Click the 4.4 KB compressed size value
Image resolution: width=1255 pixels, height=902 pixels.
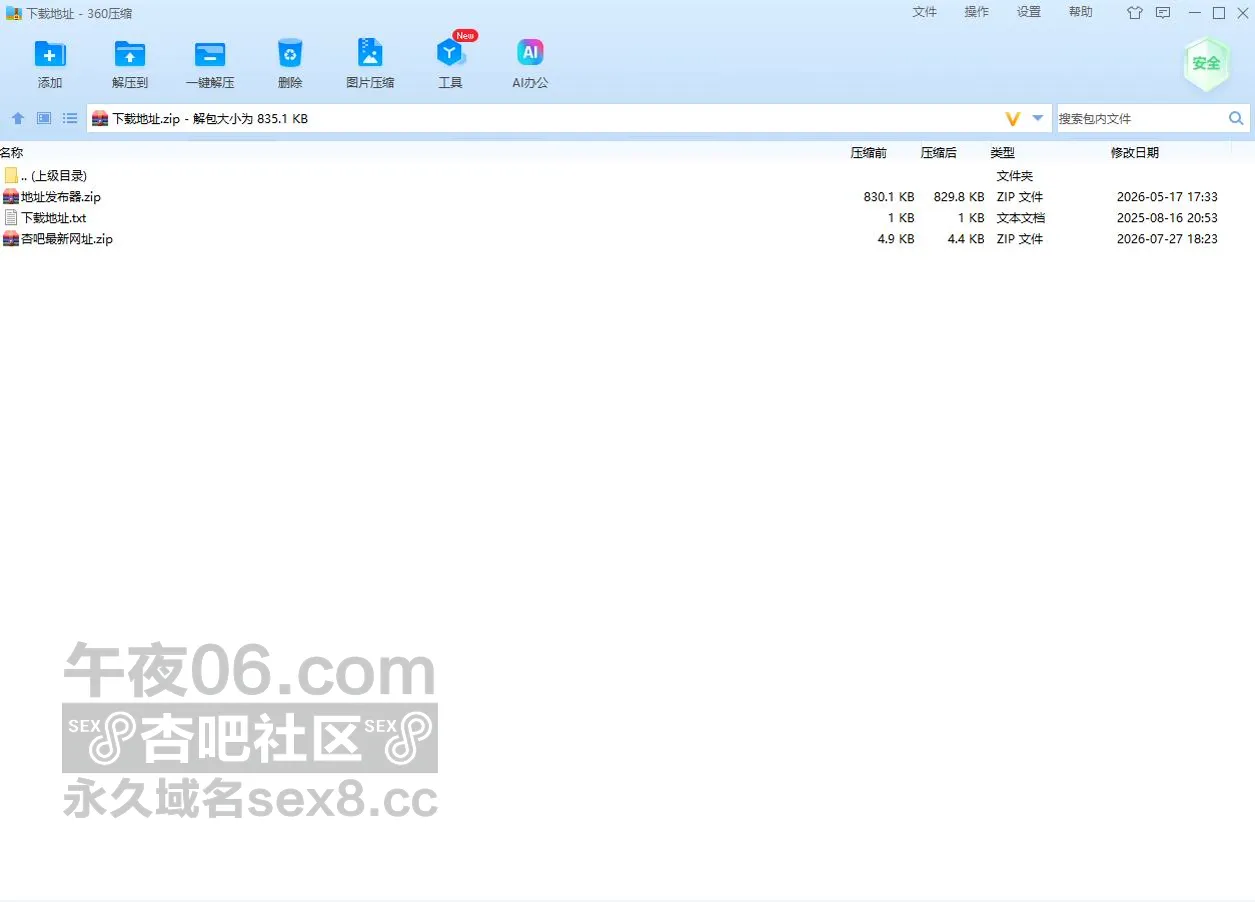pyautogui.click(x=966, y=239)
